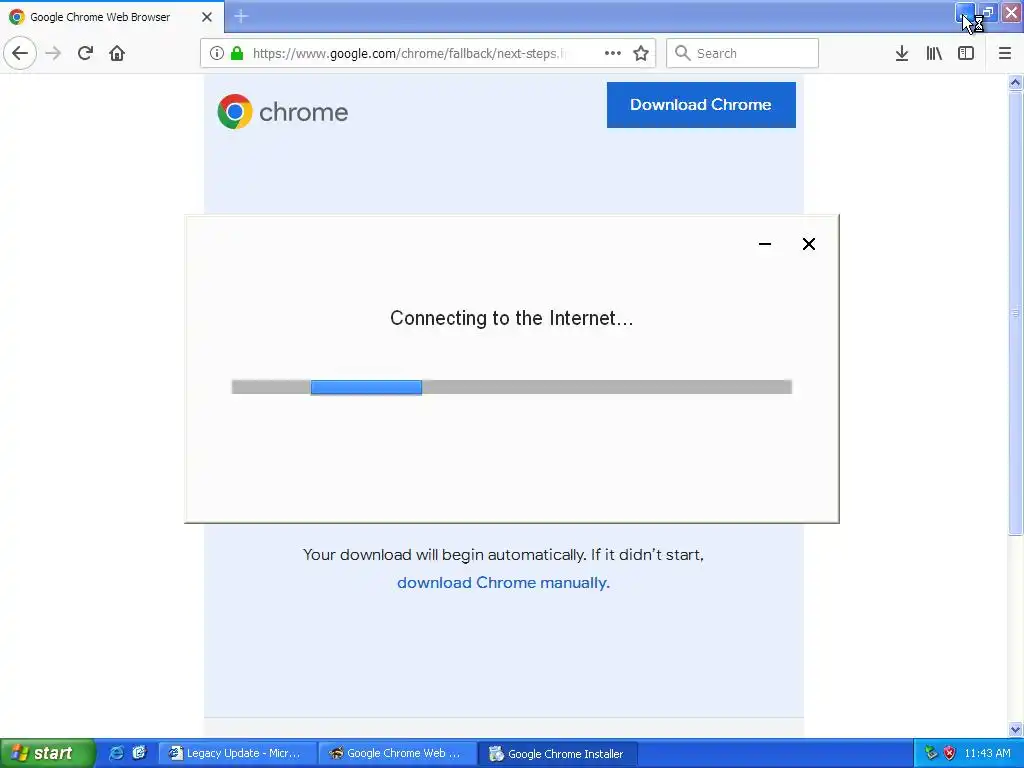This screenshot has width=1024, height=768.
Task: Open the Library bookshelf icon
Action: [x=934, y=53]
